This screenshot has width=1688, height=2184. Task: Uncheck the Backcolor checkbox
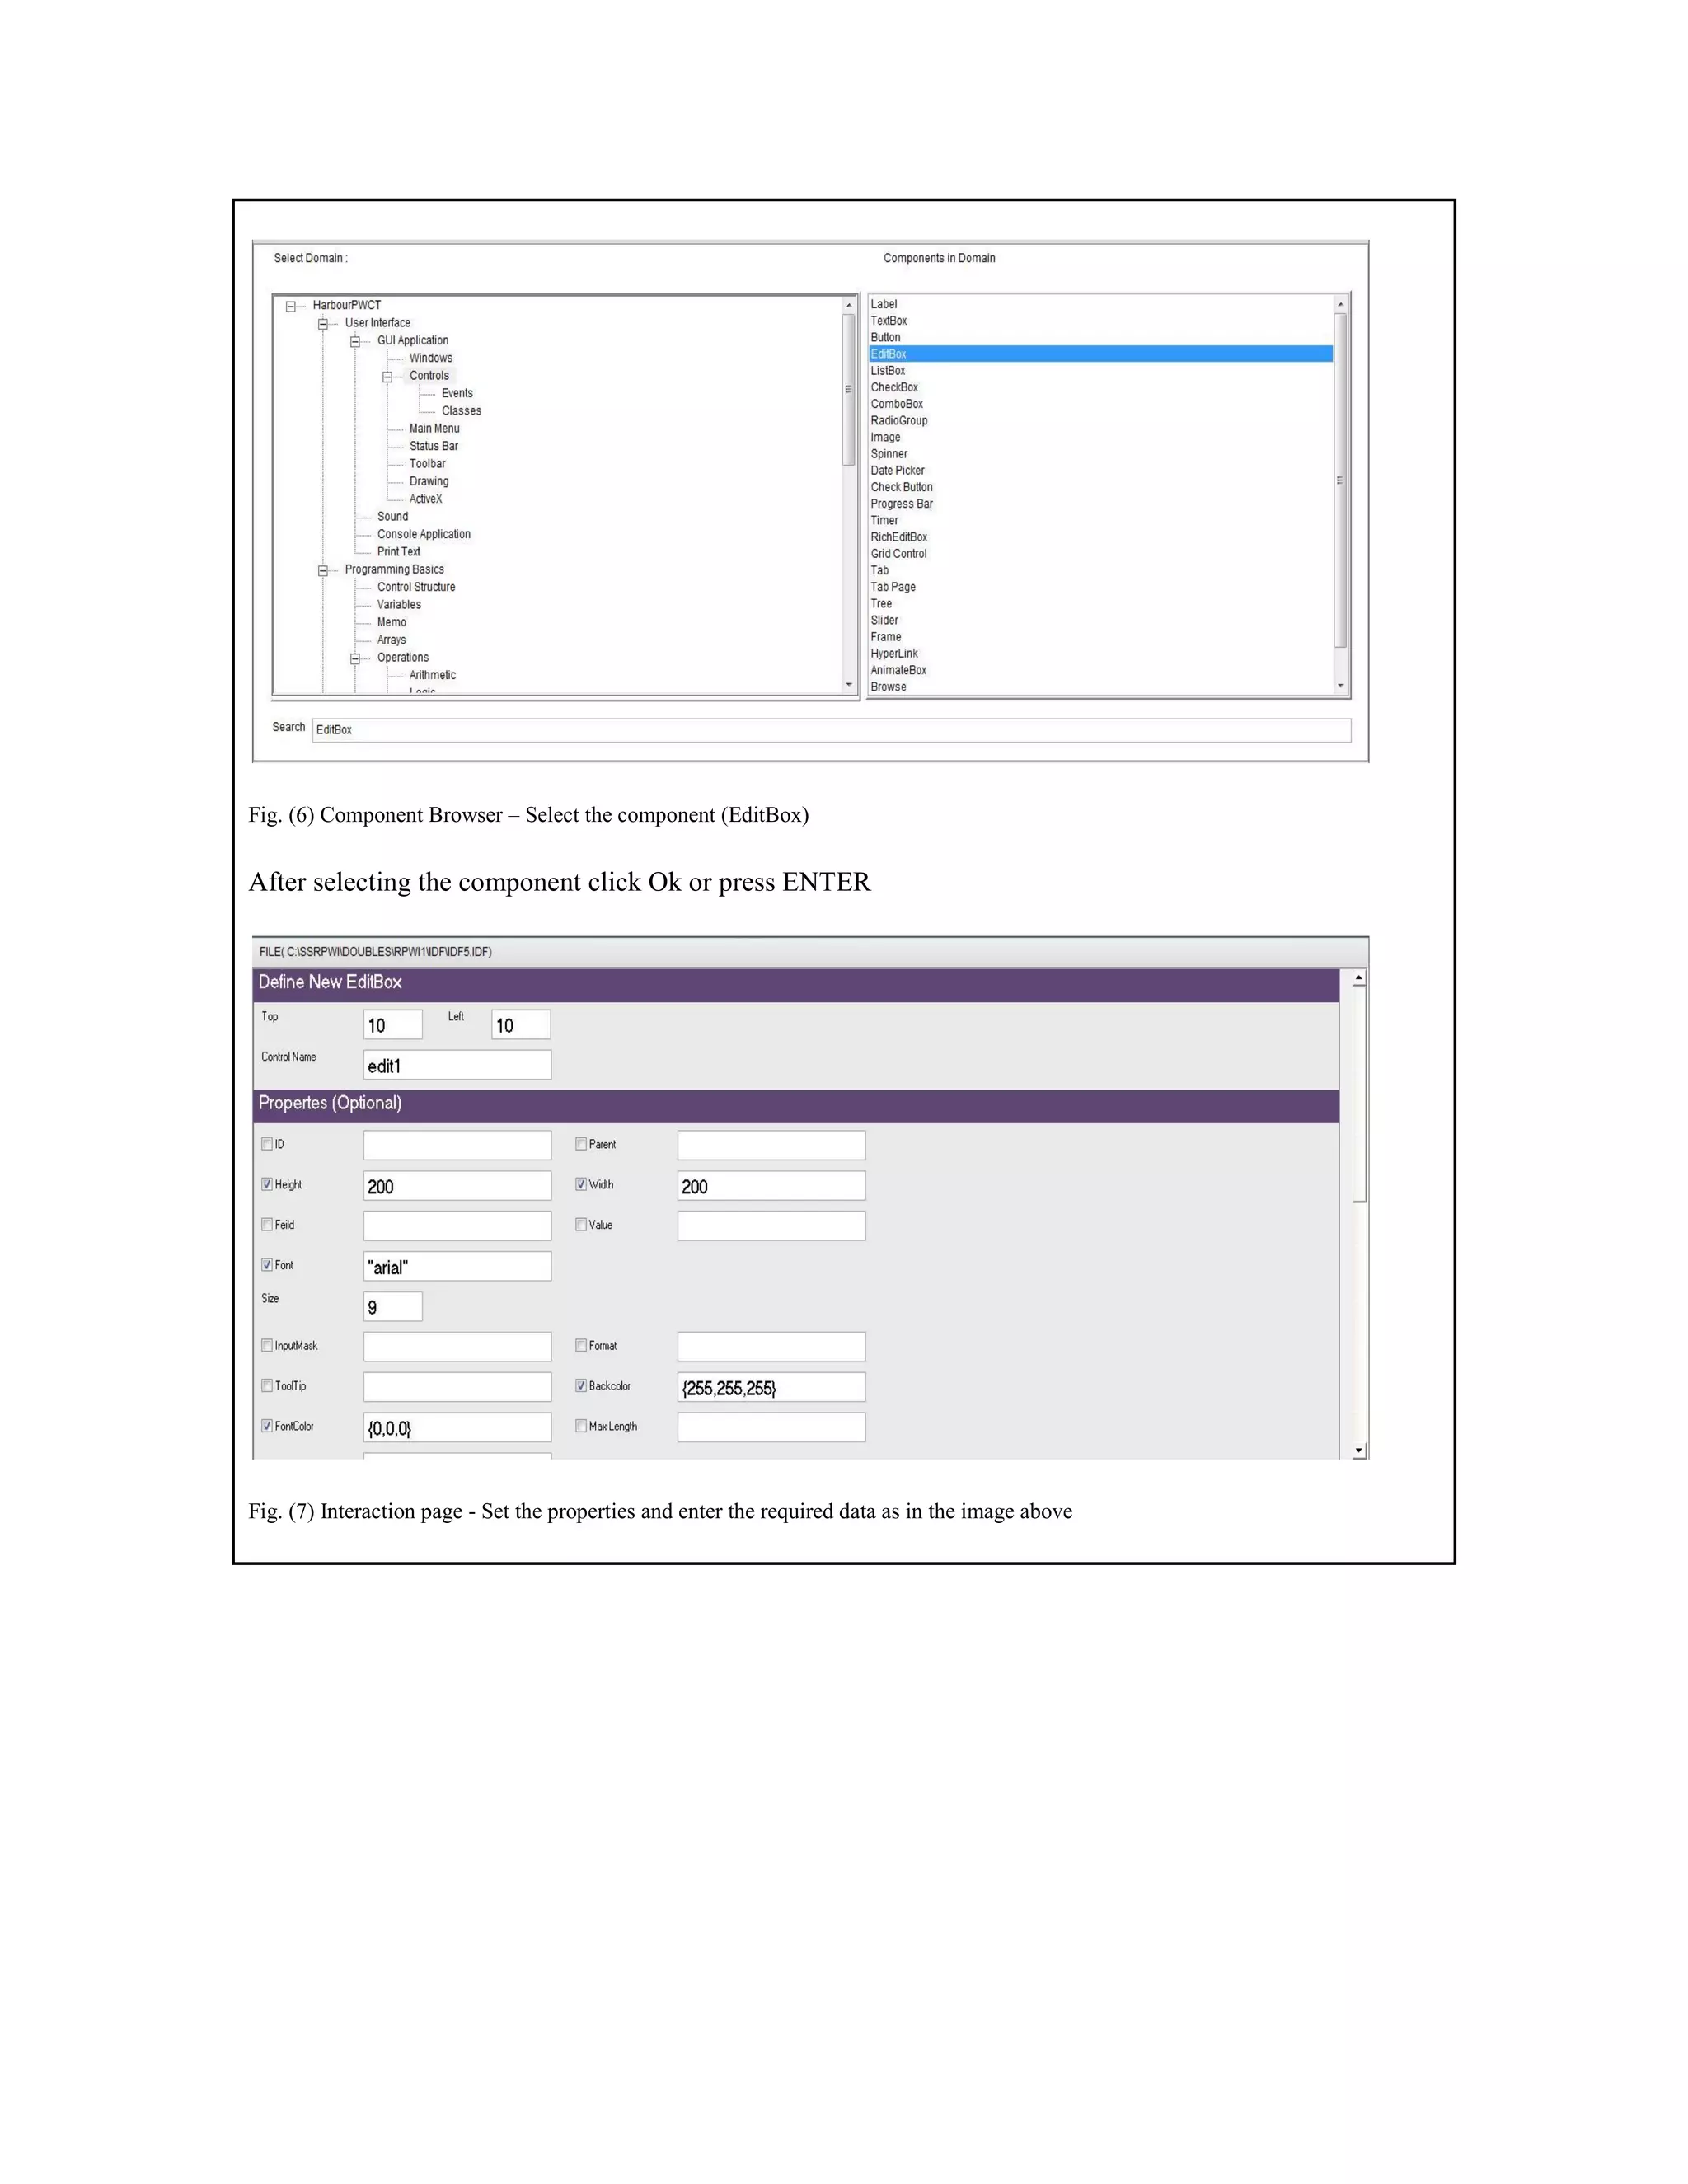581,1386
